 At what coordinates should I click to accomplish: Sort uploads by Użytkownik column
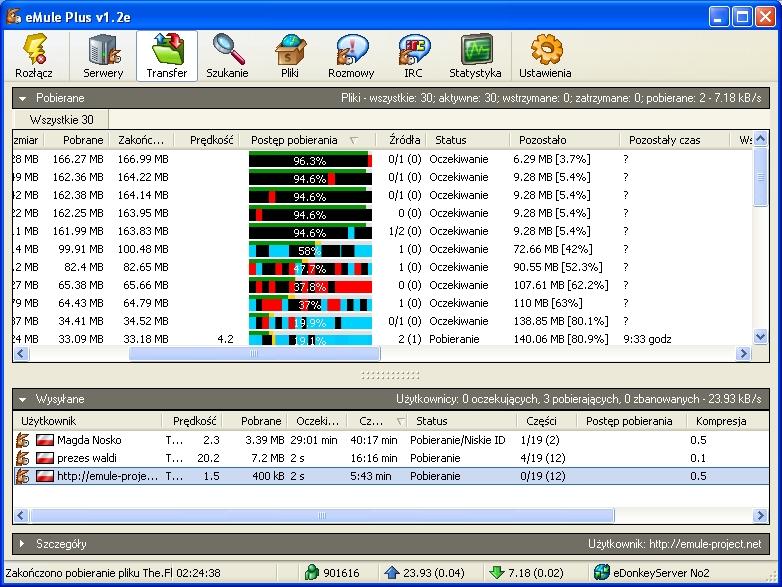[x=88, y=421]
